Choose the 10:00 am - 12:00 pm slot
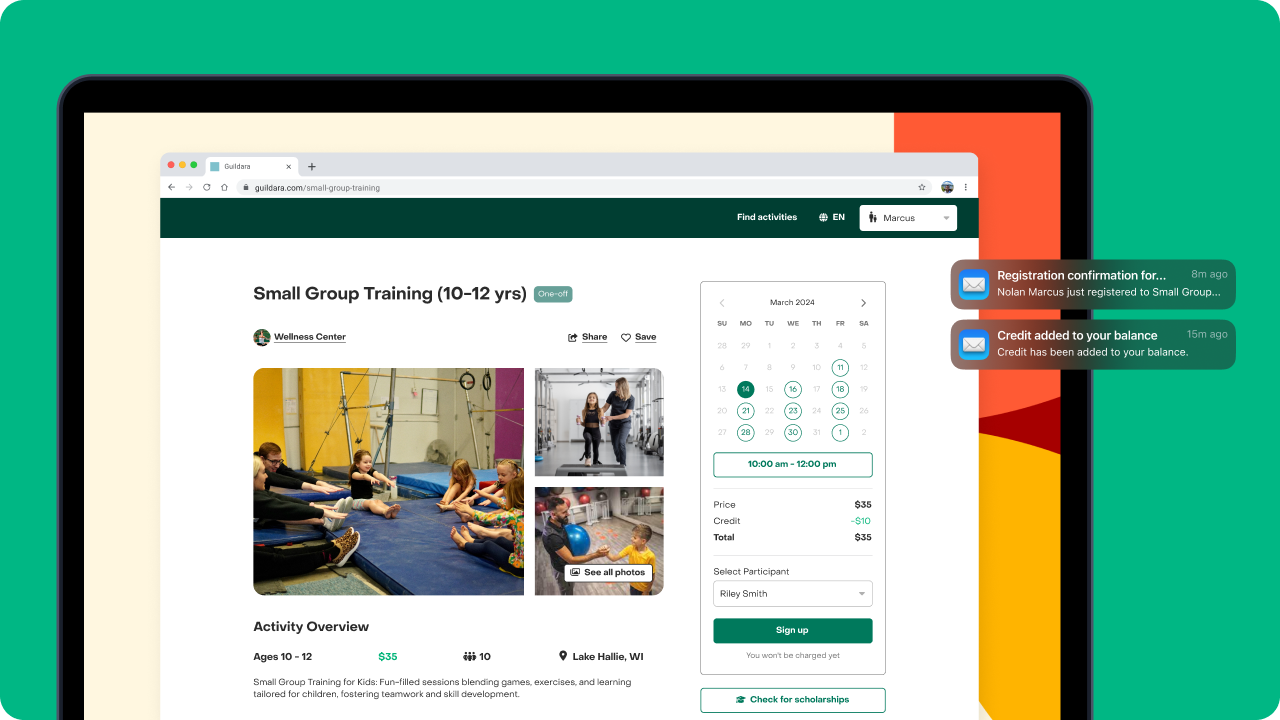Screen dimensions: 1280x720 [793, 464]
